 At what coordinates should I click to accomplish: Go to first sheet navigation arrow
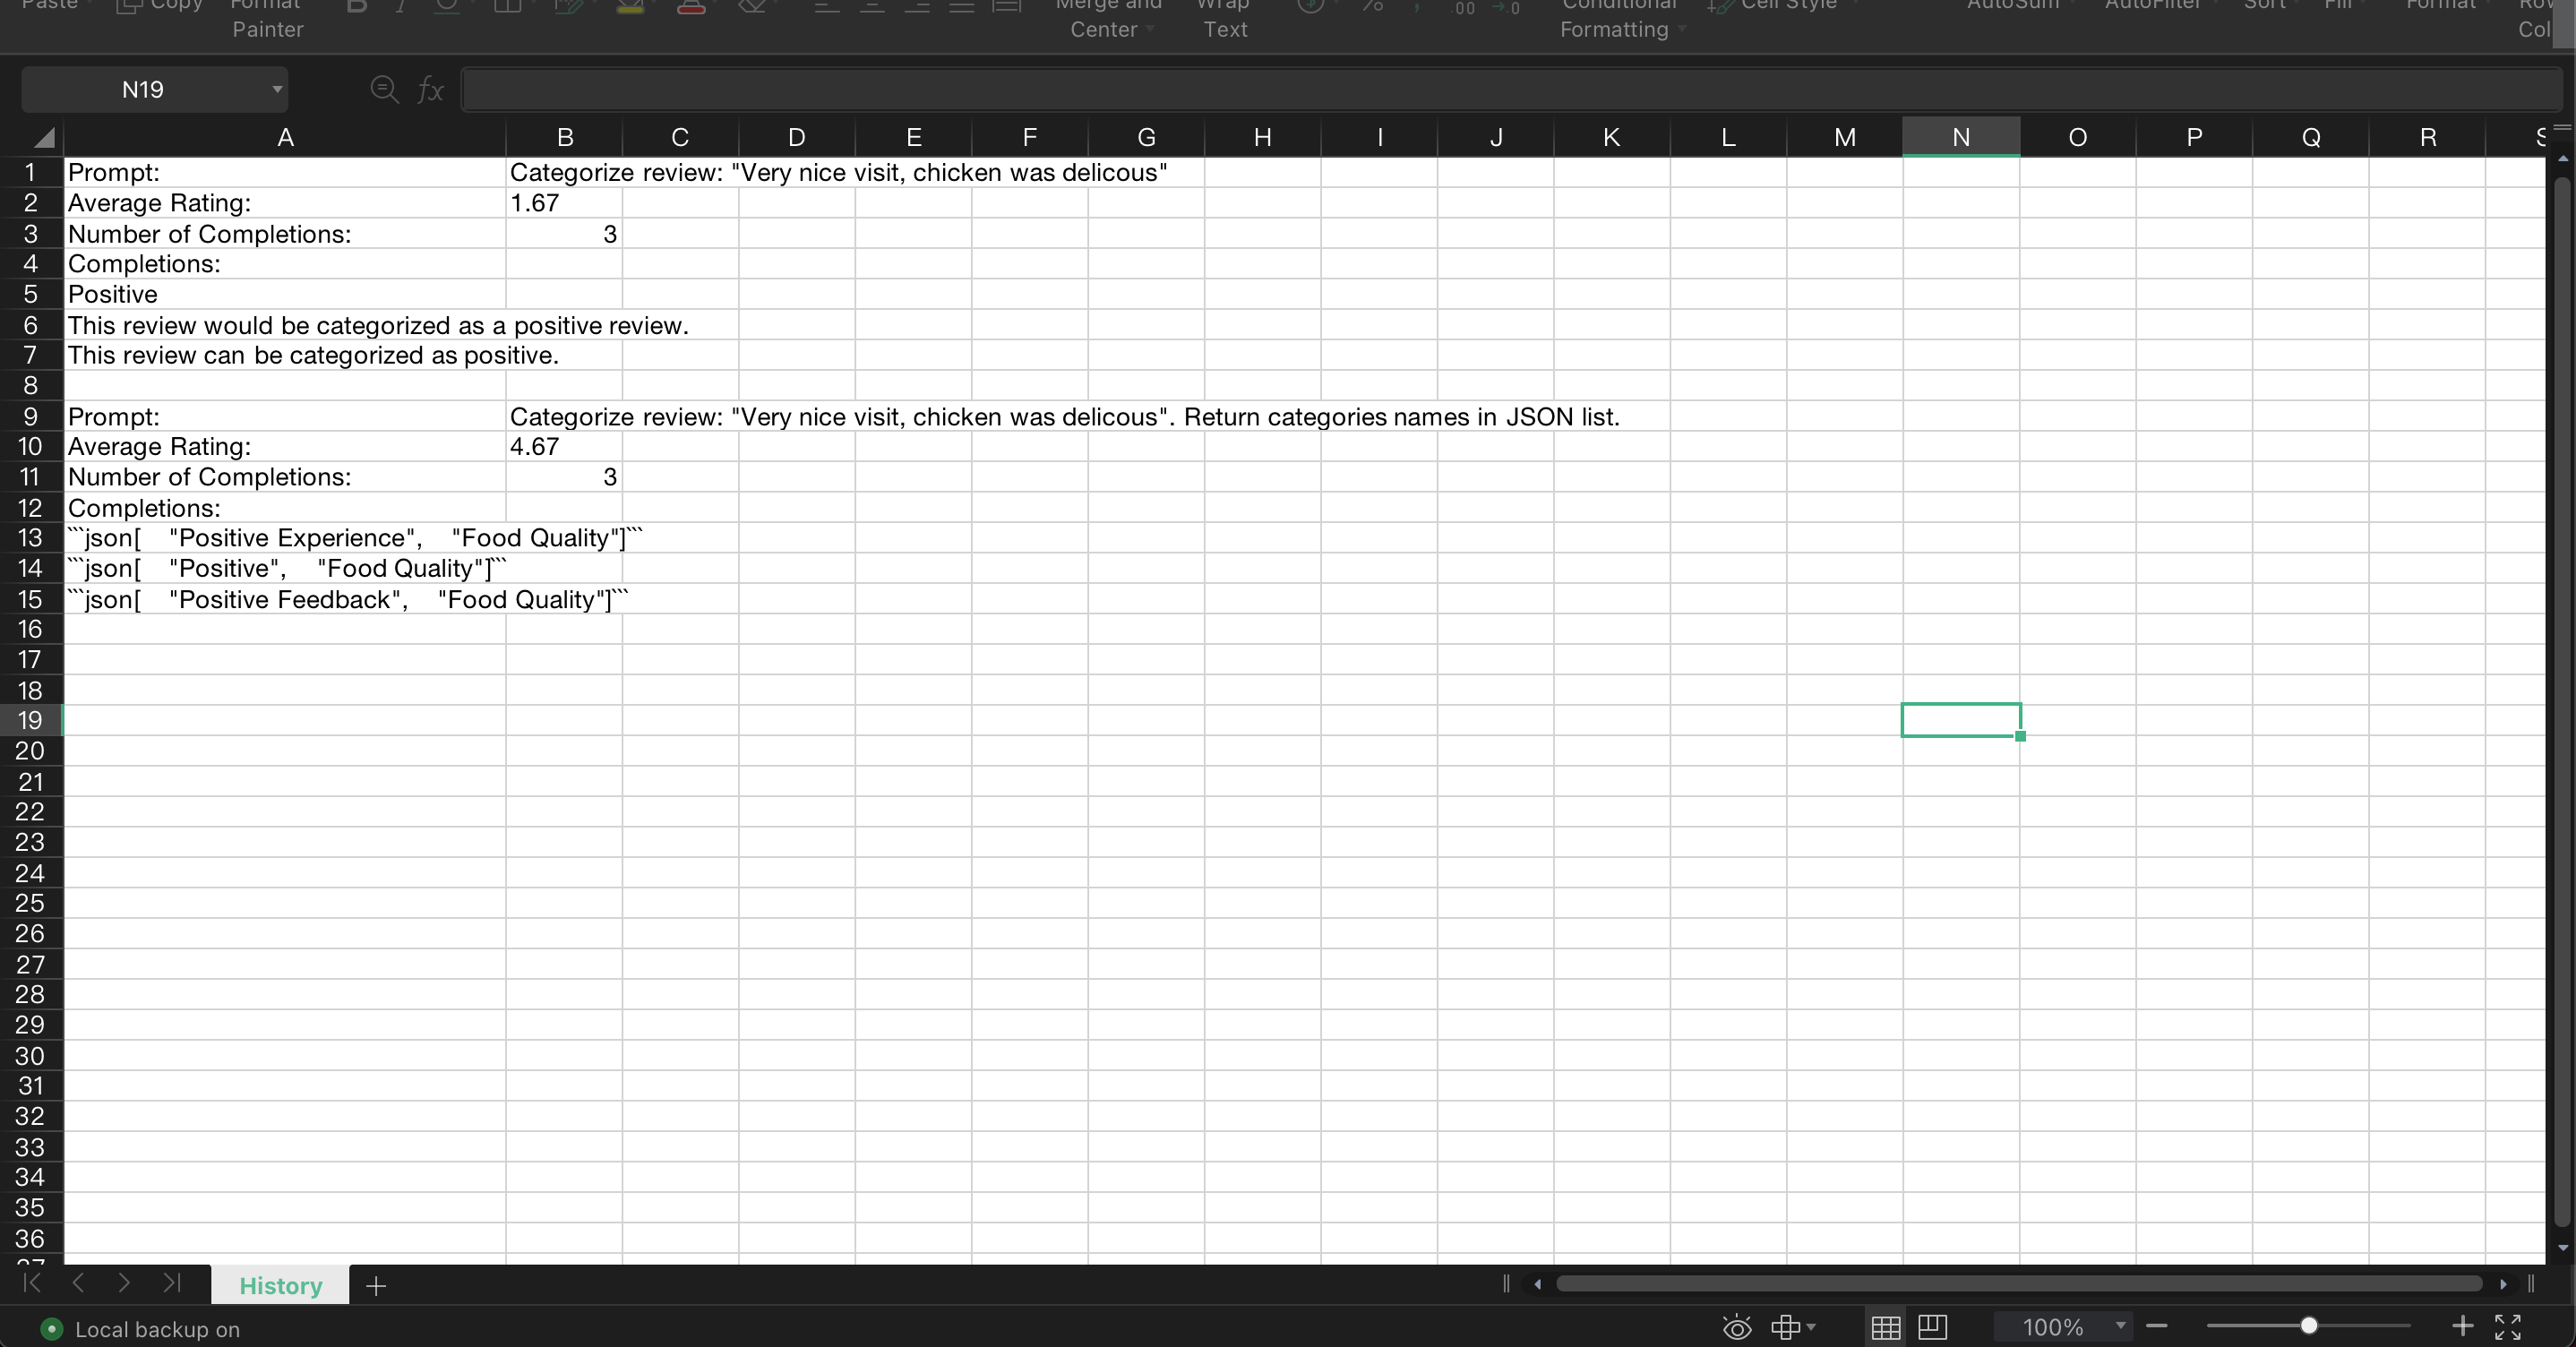tap(32, 1283)
